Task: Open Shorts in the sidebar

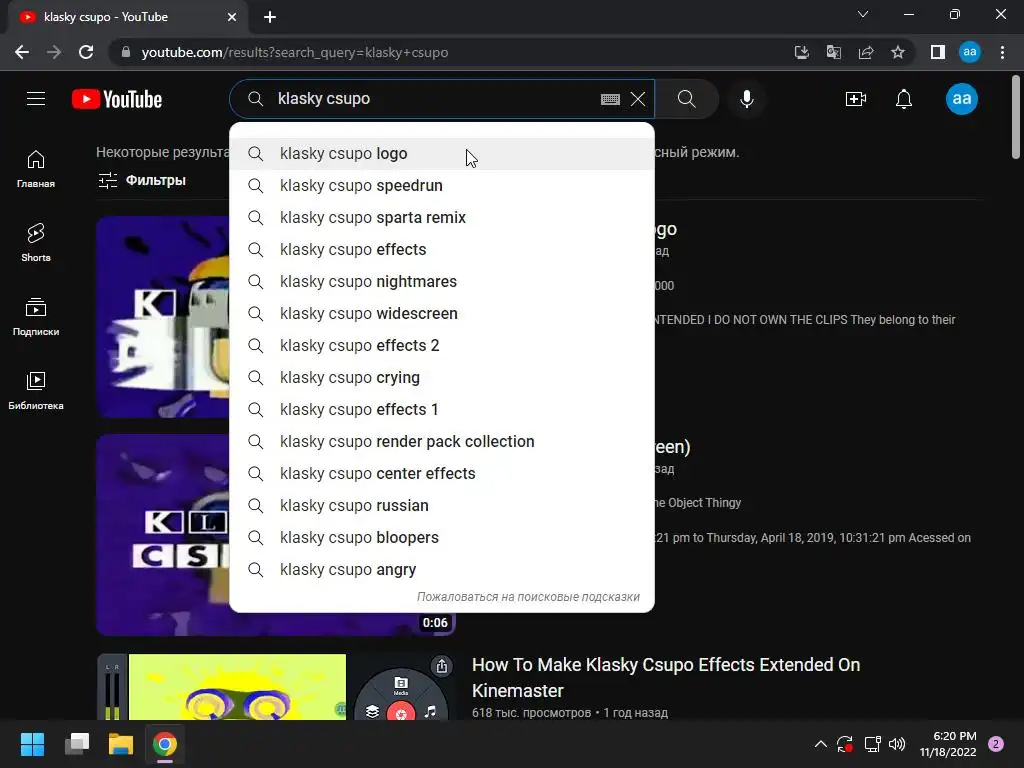Action: 36,243
